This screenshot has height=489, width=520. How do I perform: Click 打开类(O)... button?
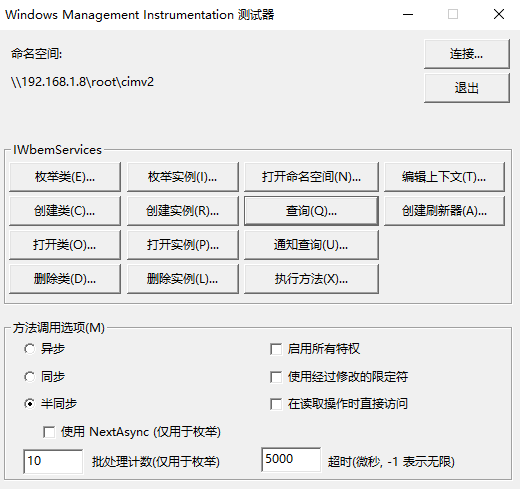(65, 245)
